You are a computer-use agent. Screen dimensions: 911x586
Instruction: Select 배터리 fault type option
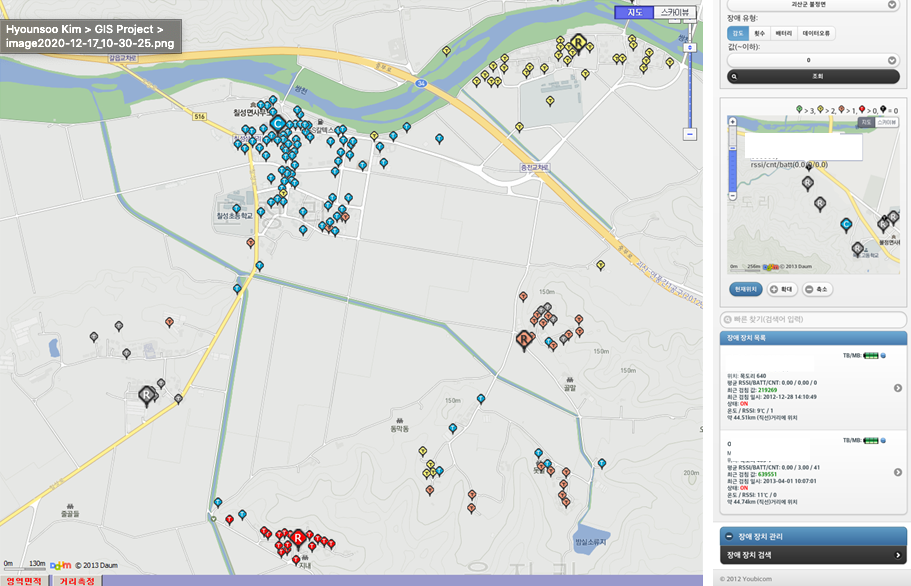coord(784,33)
